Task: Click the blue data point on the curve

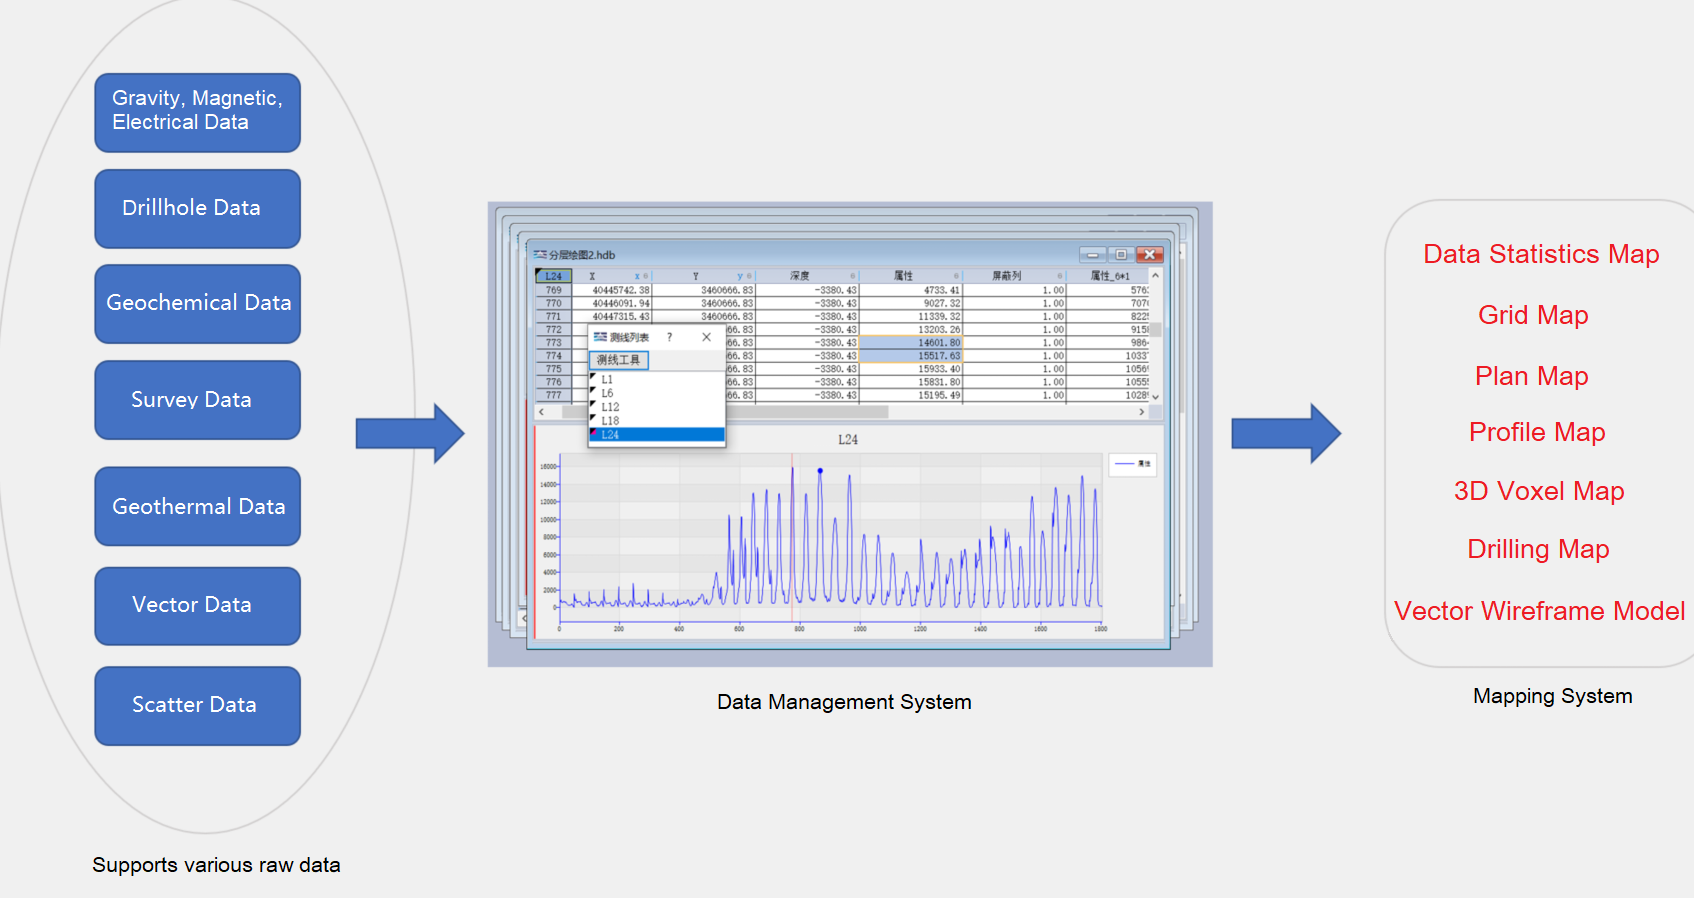Action: pyautogui.click(x=820, y=470)
